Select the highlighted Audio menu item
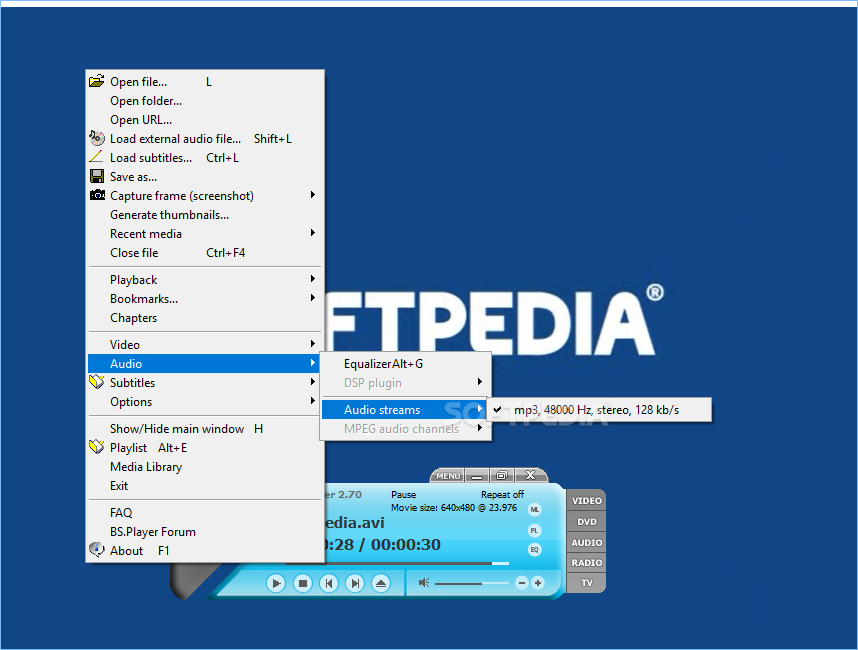This screenshot has height=650, width=858. pyautogui.click(x=205, y=363)
